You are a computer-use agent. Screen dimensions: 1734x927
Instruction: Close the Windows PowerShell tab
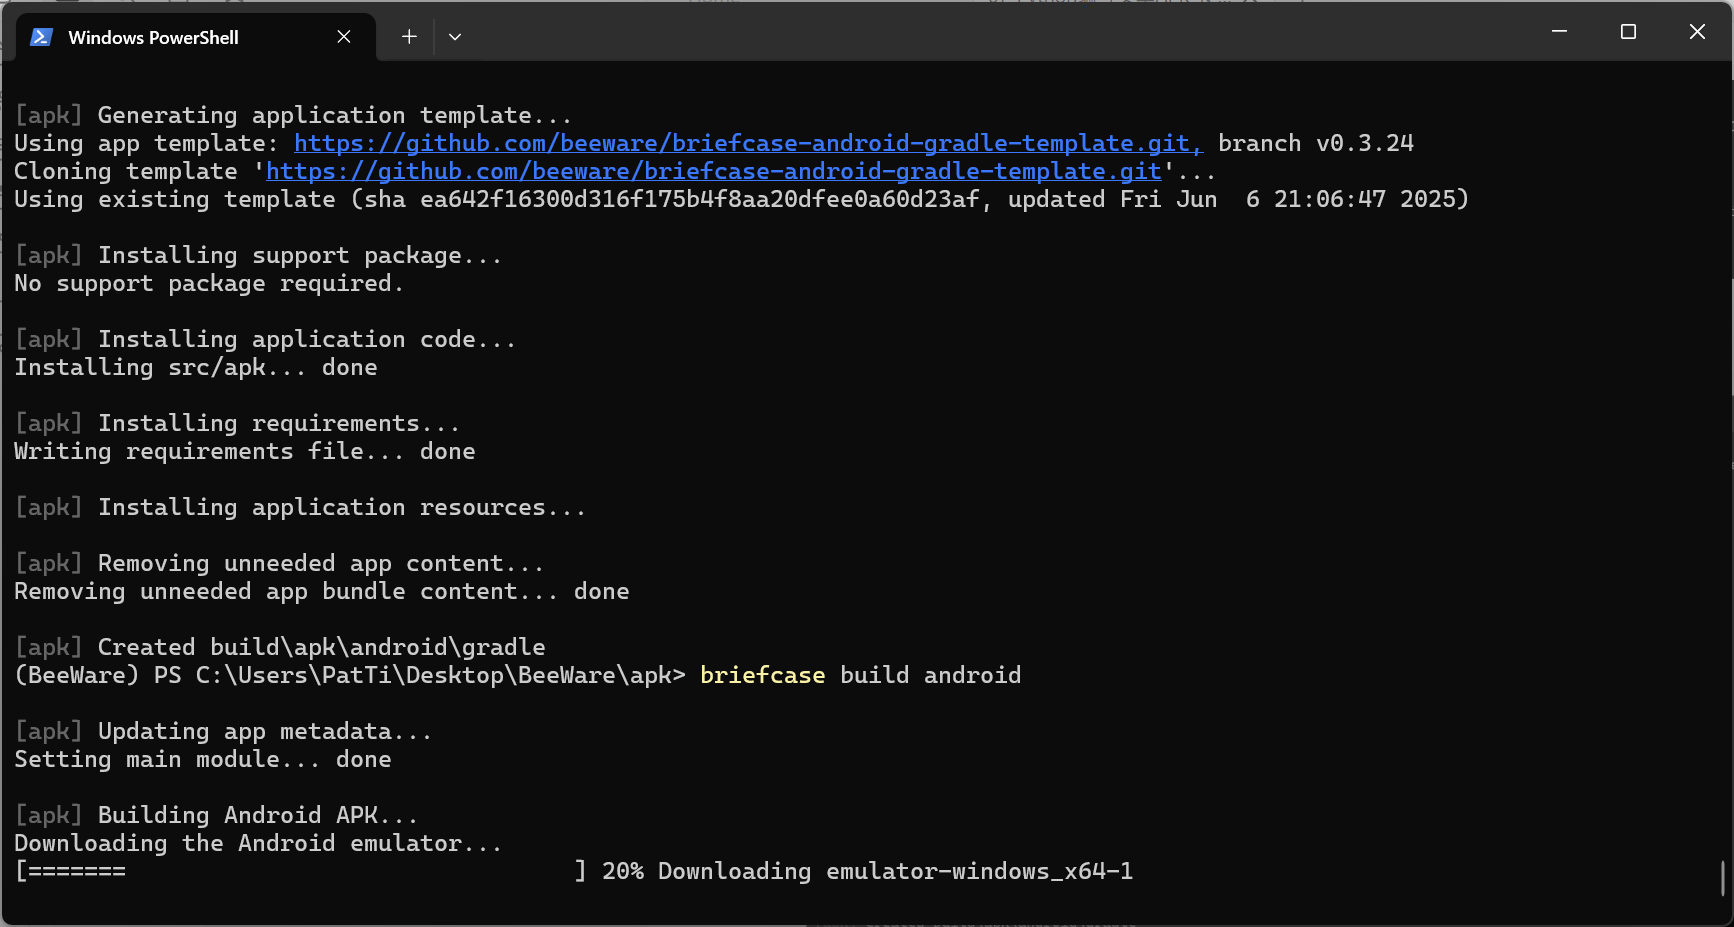344,37
